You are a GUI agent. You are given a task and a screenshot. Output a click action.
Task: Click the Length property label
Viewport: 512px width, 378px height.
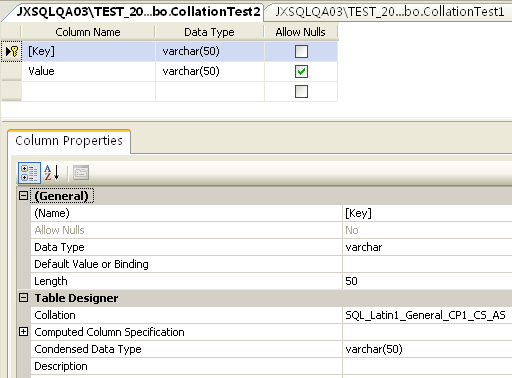tap(51, 281)
